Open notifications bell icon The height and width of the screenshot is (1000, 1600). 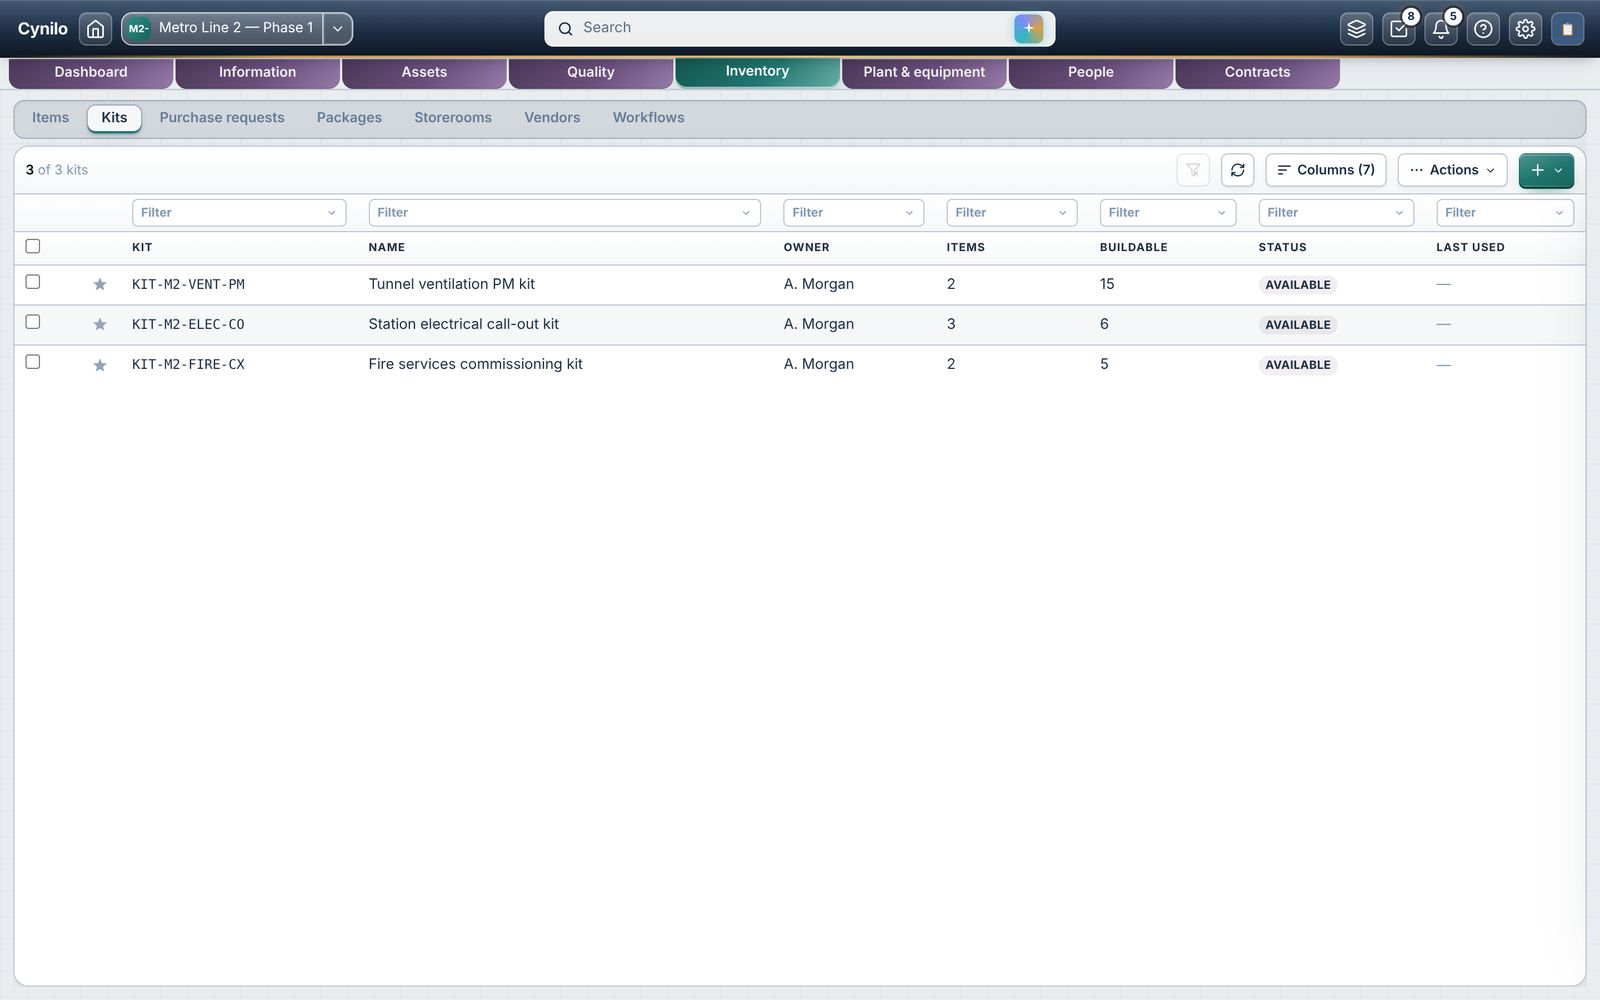pos(1441,29)
